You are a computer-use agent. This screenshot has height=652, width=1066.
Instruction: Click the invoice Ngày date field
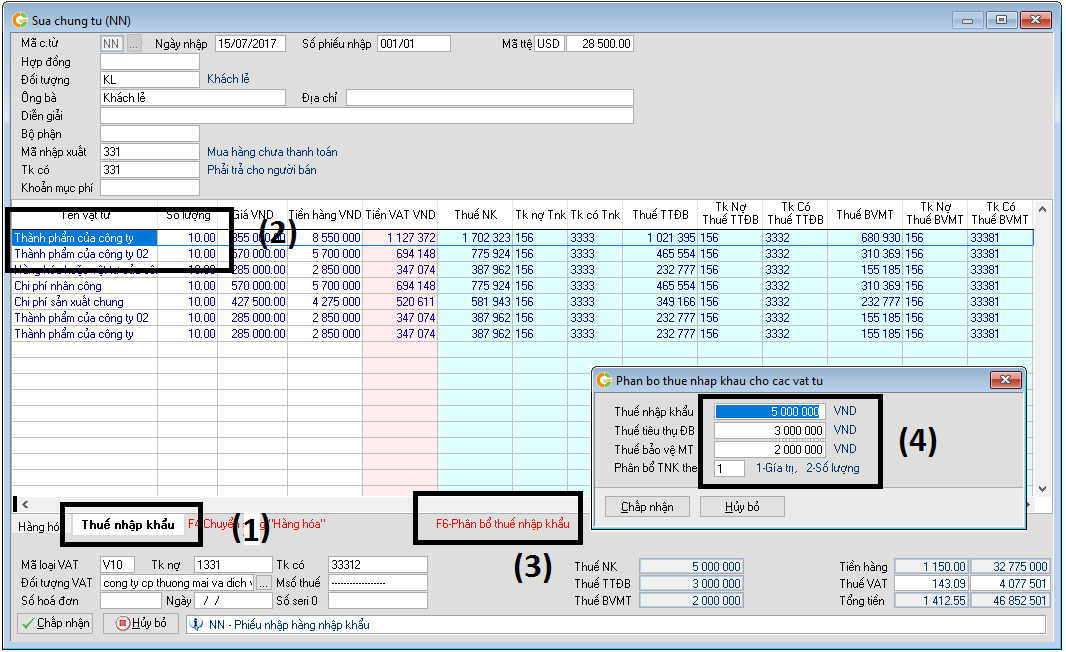click(233, 601)
